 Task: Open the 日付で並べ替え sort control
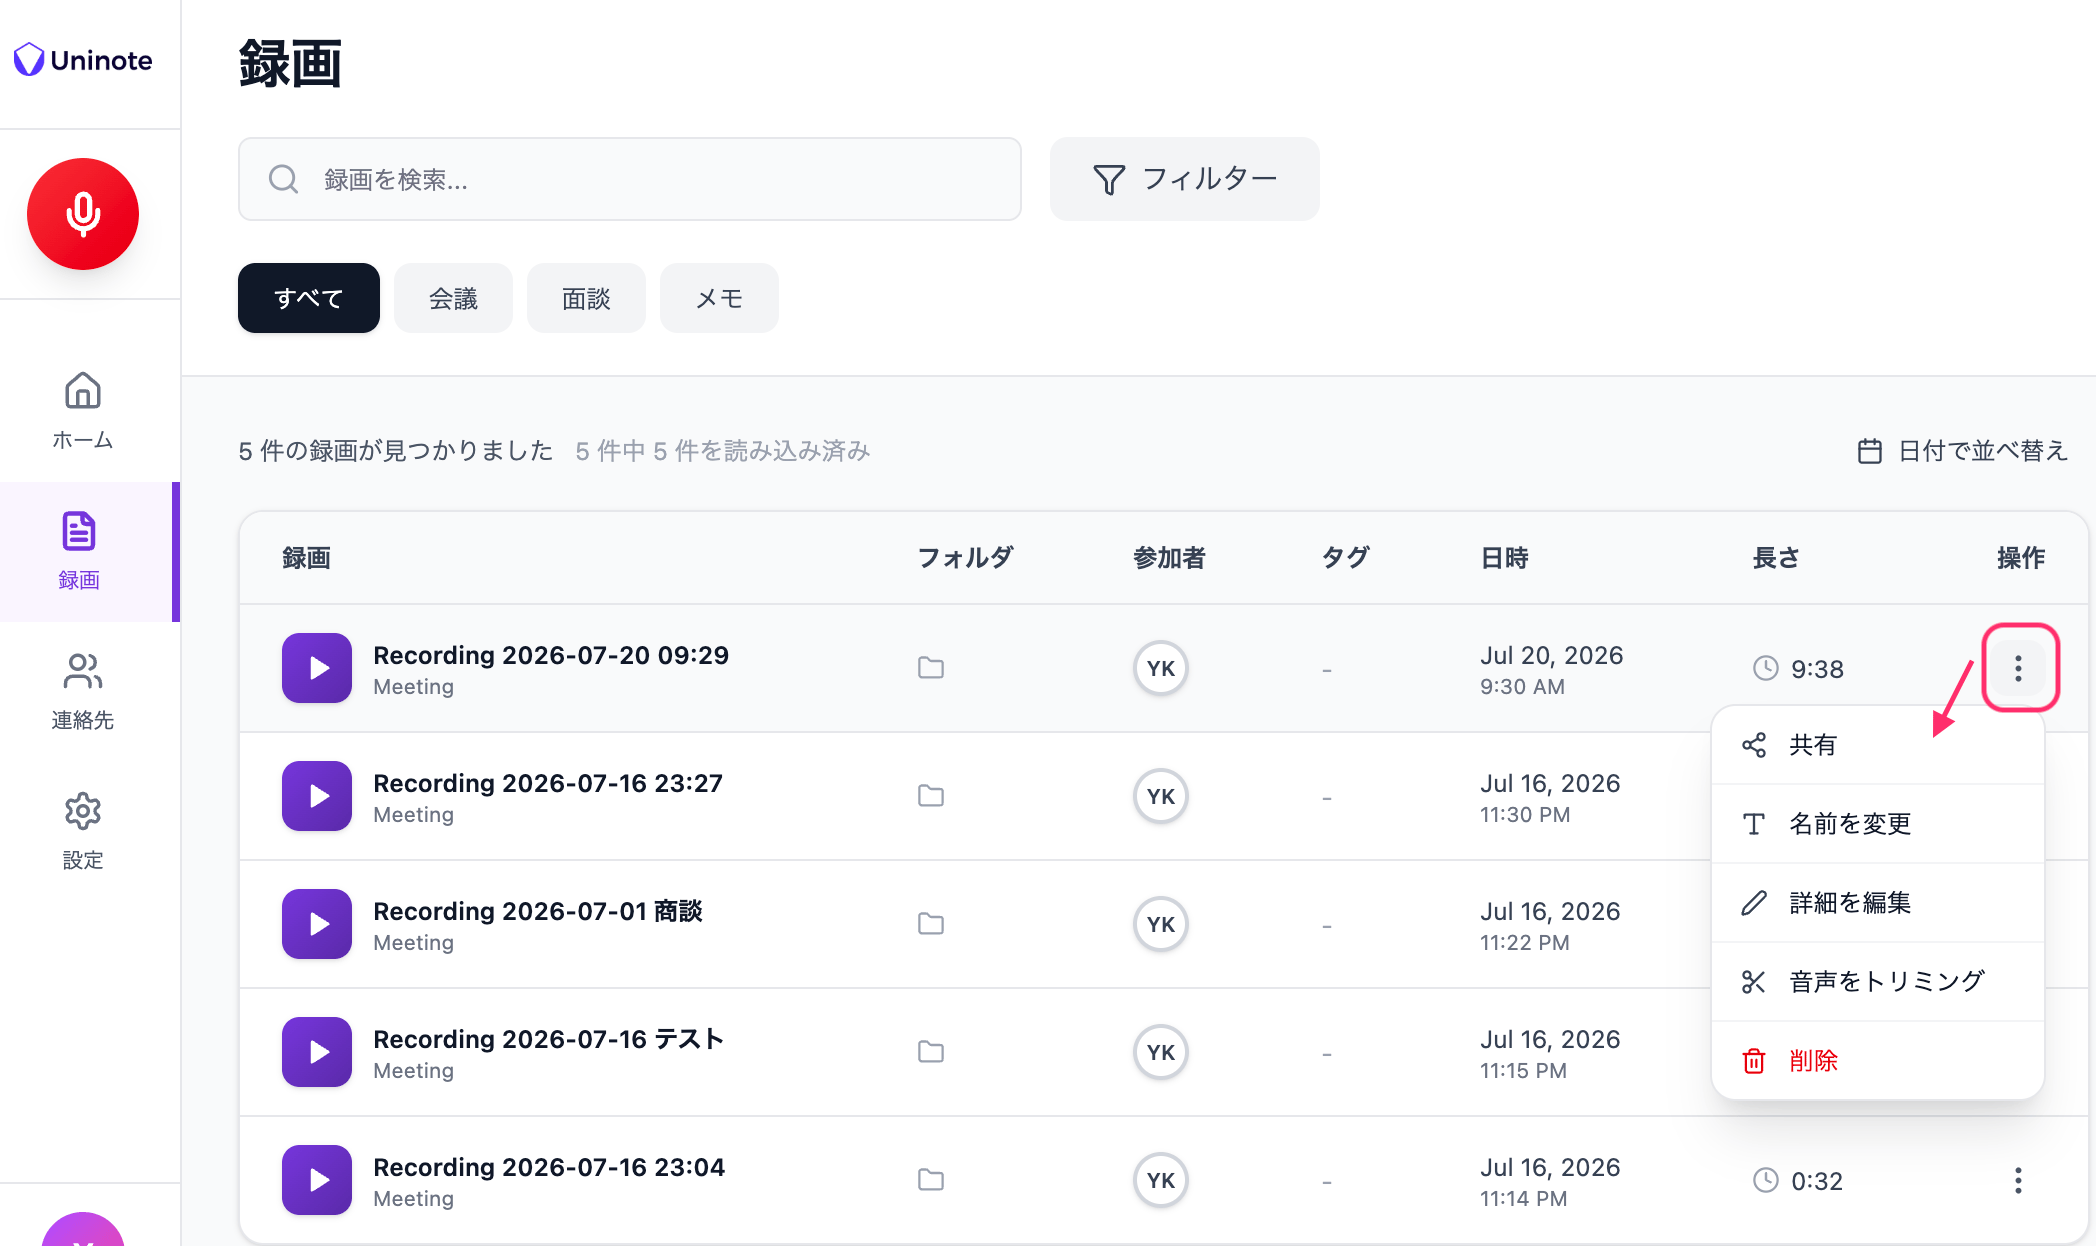point(1962,451)
